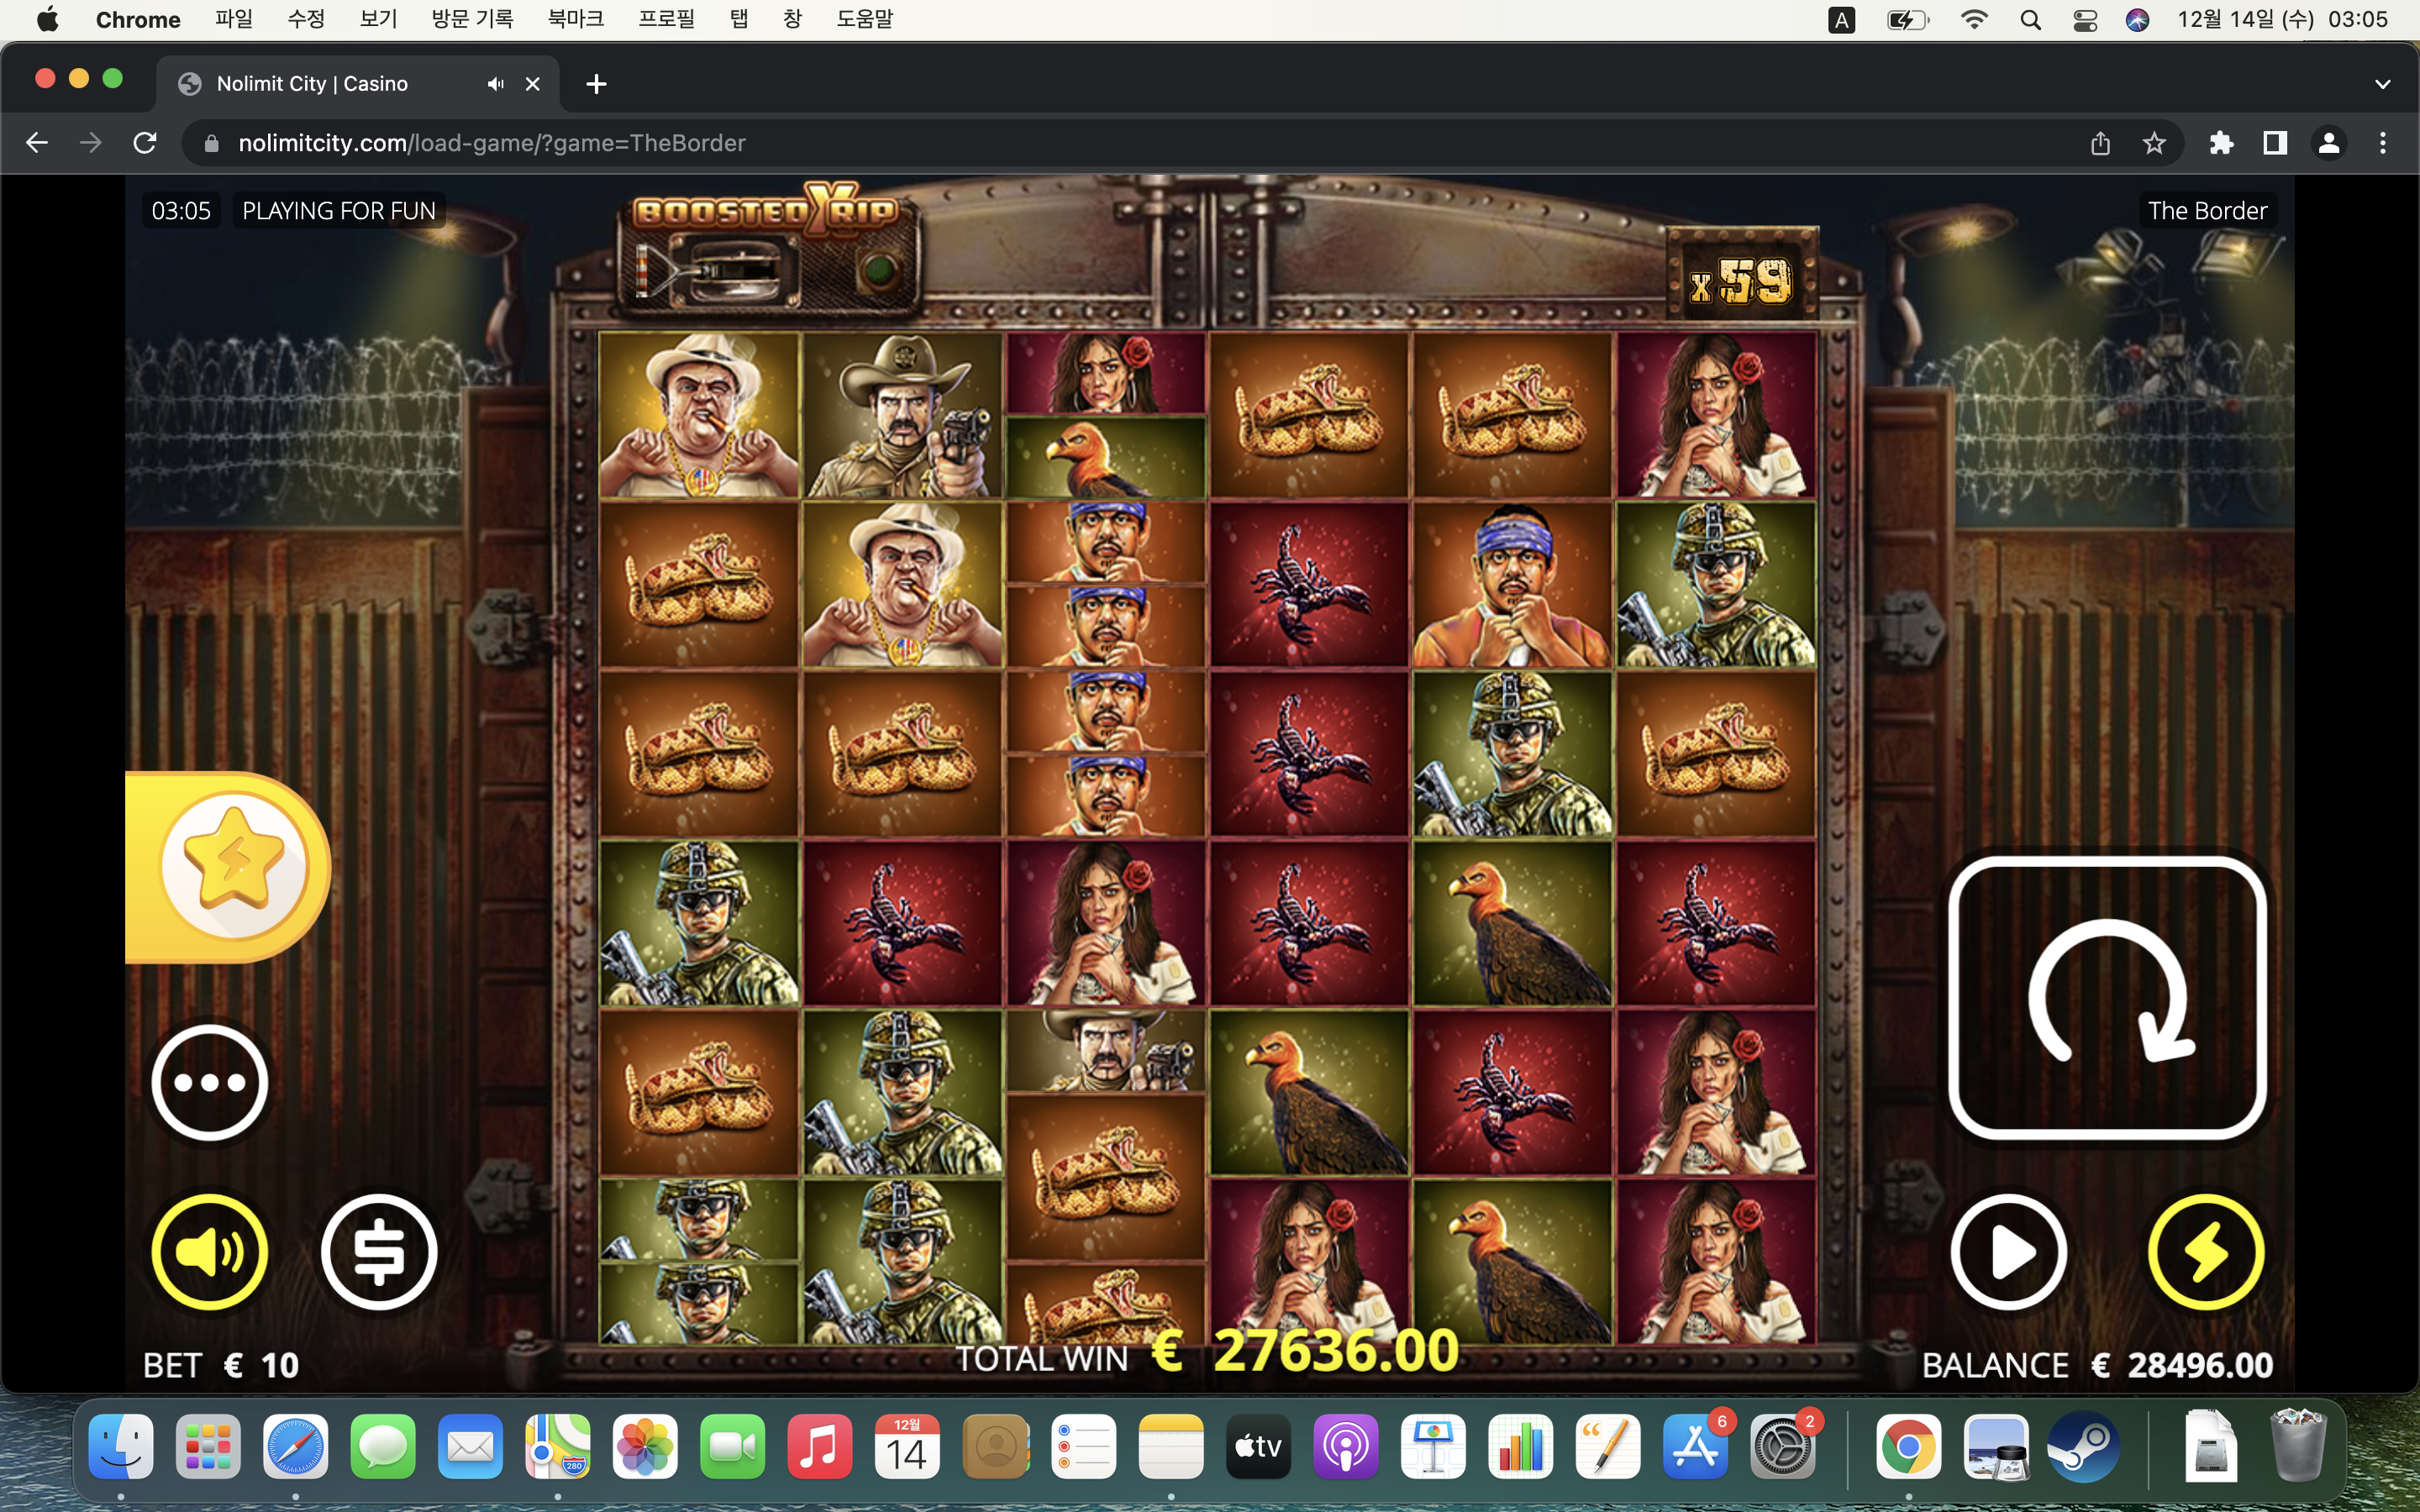2420x1512 pixels.
Task: Open the 보기 menu
Action: click(x=378, y=19)
